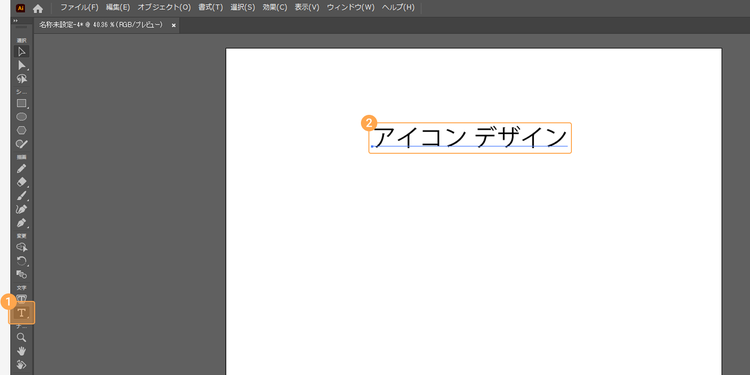The image size is (750, 375).
Task: Select the lasso-with-arrow selection tool
Action: [22, 78]
